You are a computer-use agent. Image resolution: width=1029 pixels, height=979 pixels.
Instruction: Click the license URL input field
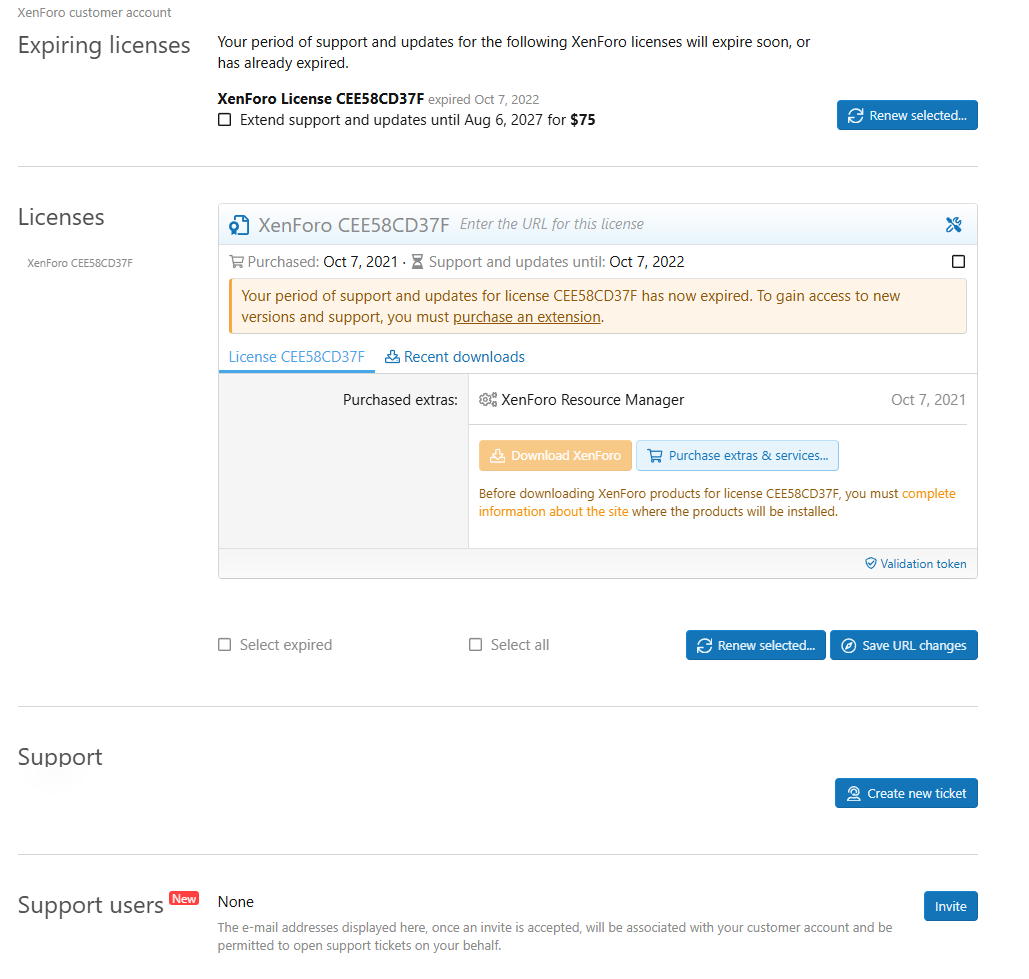click(696, 224)
